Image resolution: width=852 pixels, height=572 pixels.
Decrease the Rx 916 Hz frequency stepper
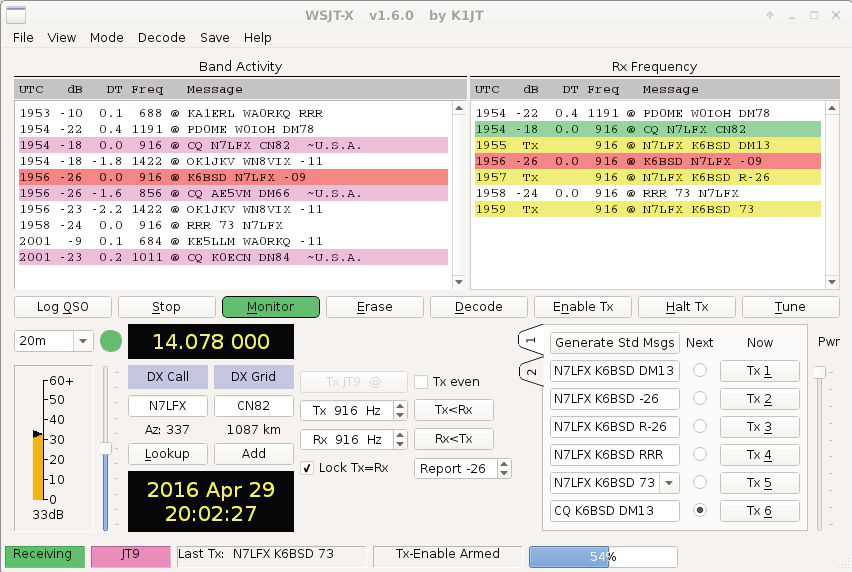400,444
